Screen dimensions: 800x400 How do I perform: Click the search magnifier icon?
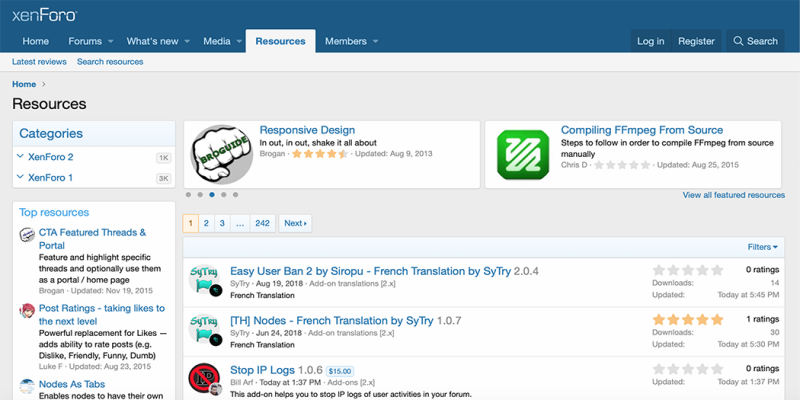(x=738, y=41)
